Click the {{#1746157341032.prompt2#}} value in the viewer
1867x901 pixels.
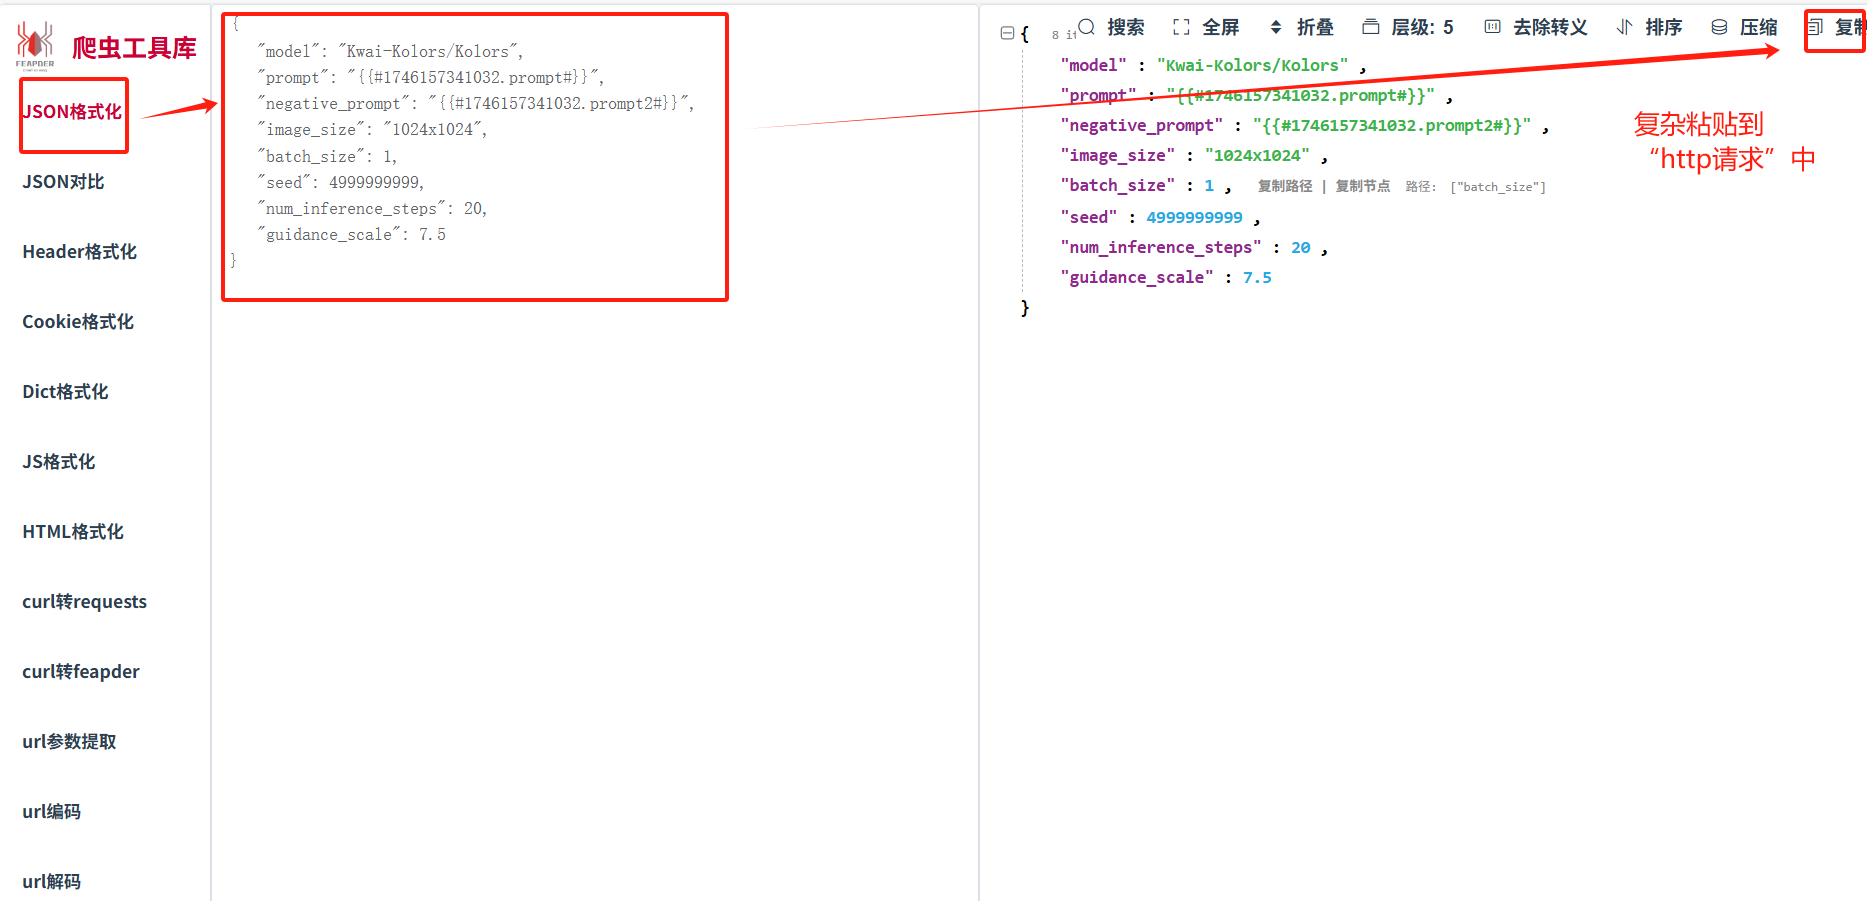(x=1391, y=125)
